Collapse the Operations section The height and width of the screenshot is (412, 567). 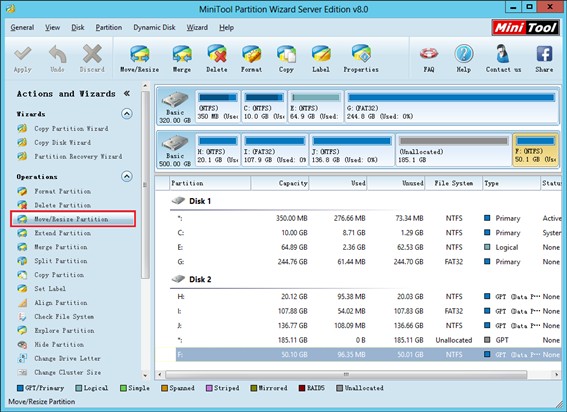click(127, 177)
